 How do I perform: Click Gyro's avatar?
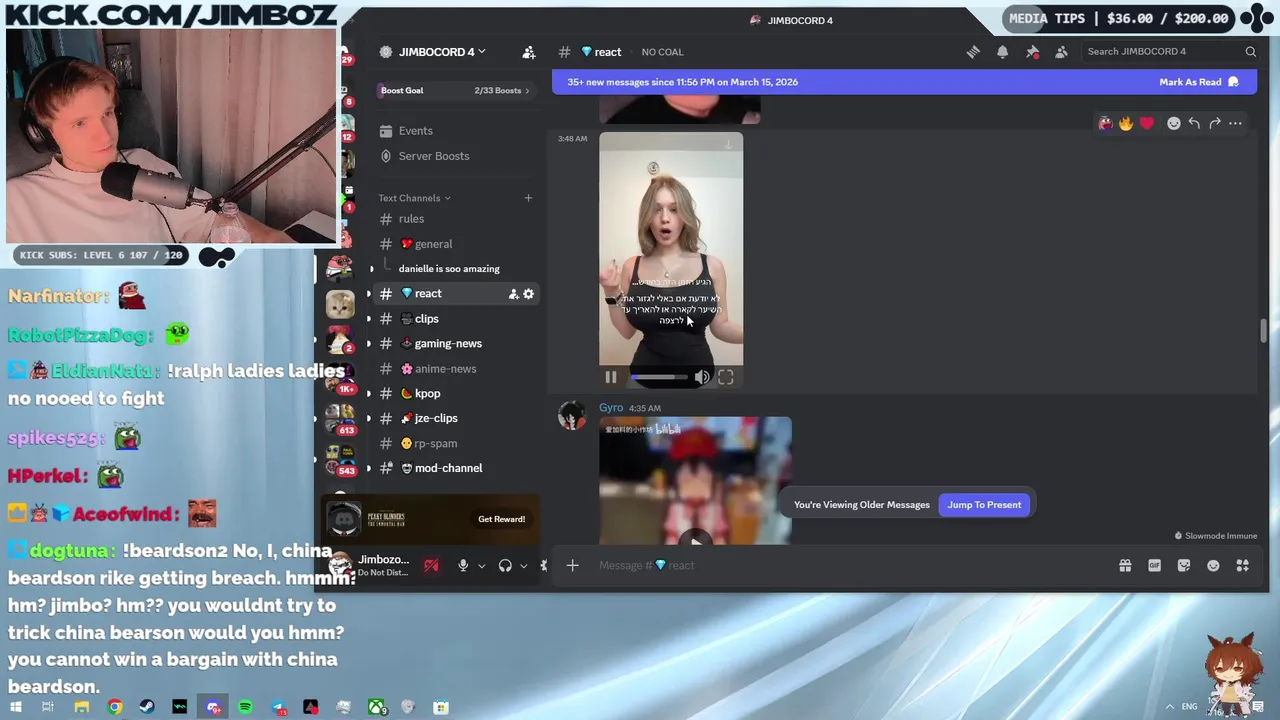pyautogui.click(x=572, y=416)
